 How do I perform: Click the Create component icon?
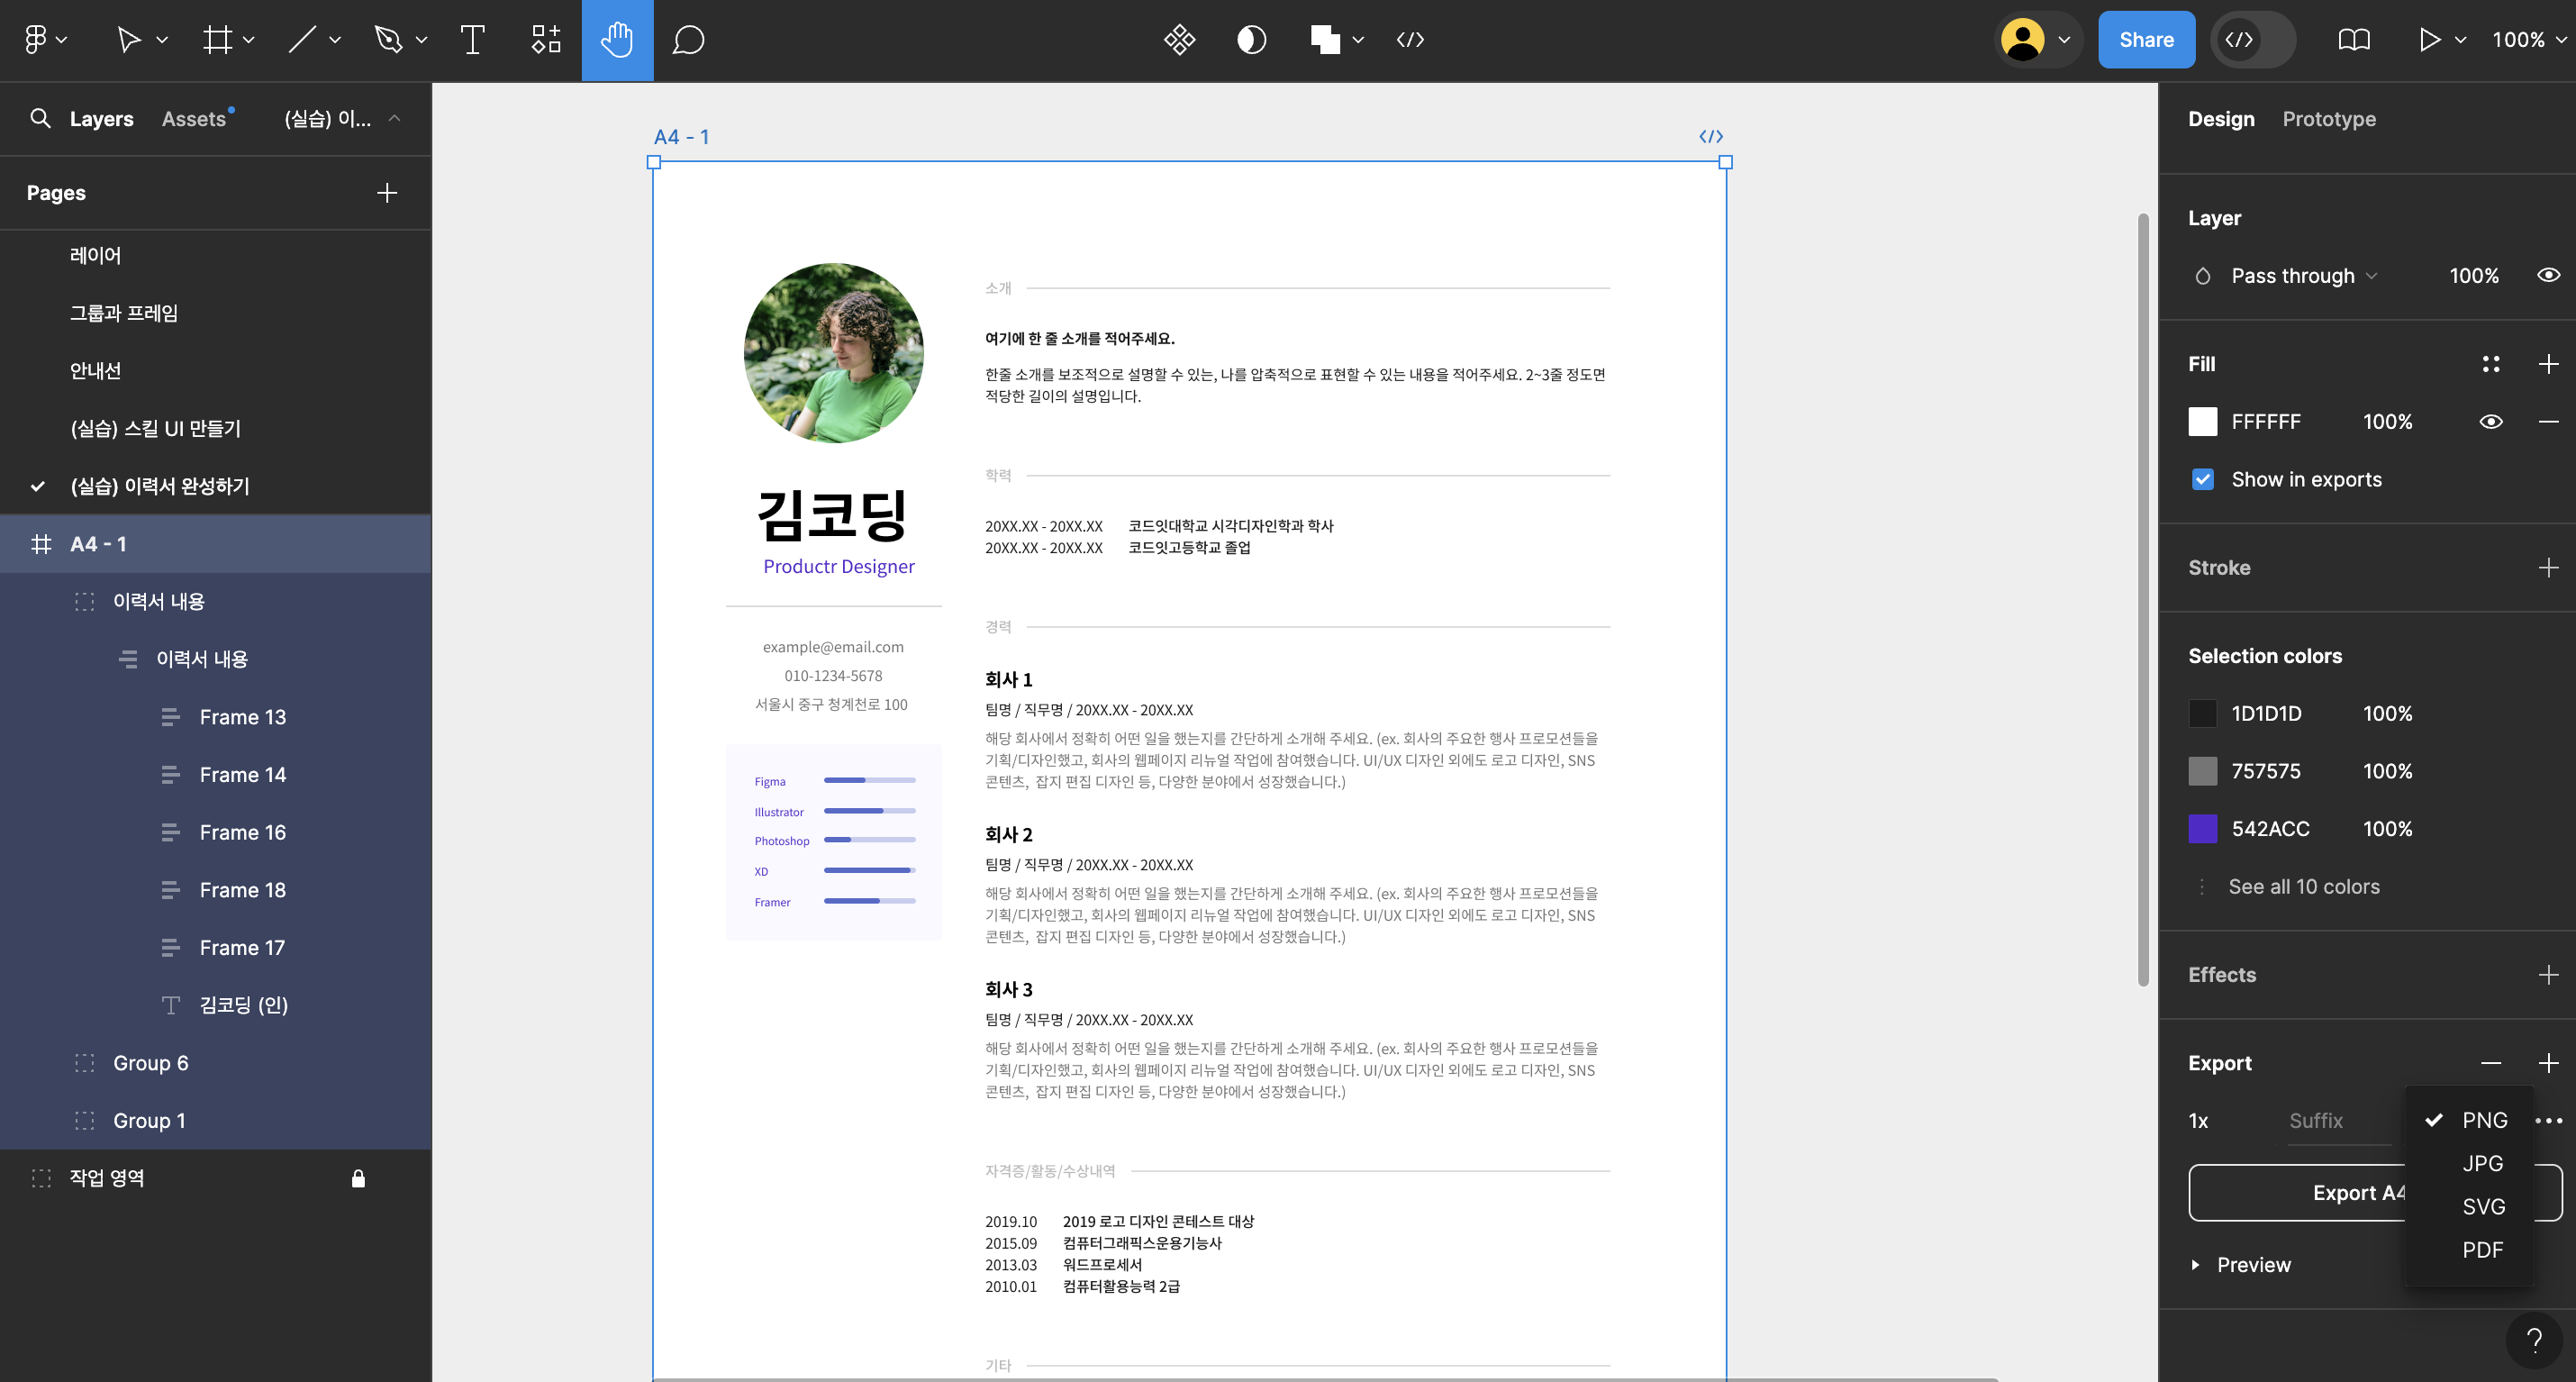[x=1179, y=40]
